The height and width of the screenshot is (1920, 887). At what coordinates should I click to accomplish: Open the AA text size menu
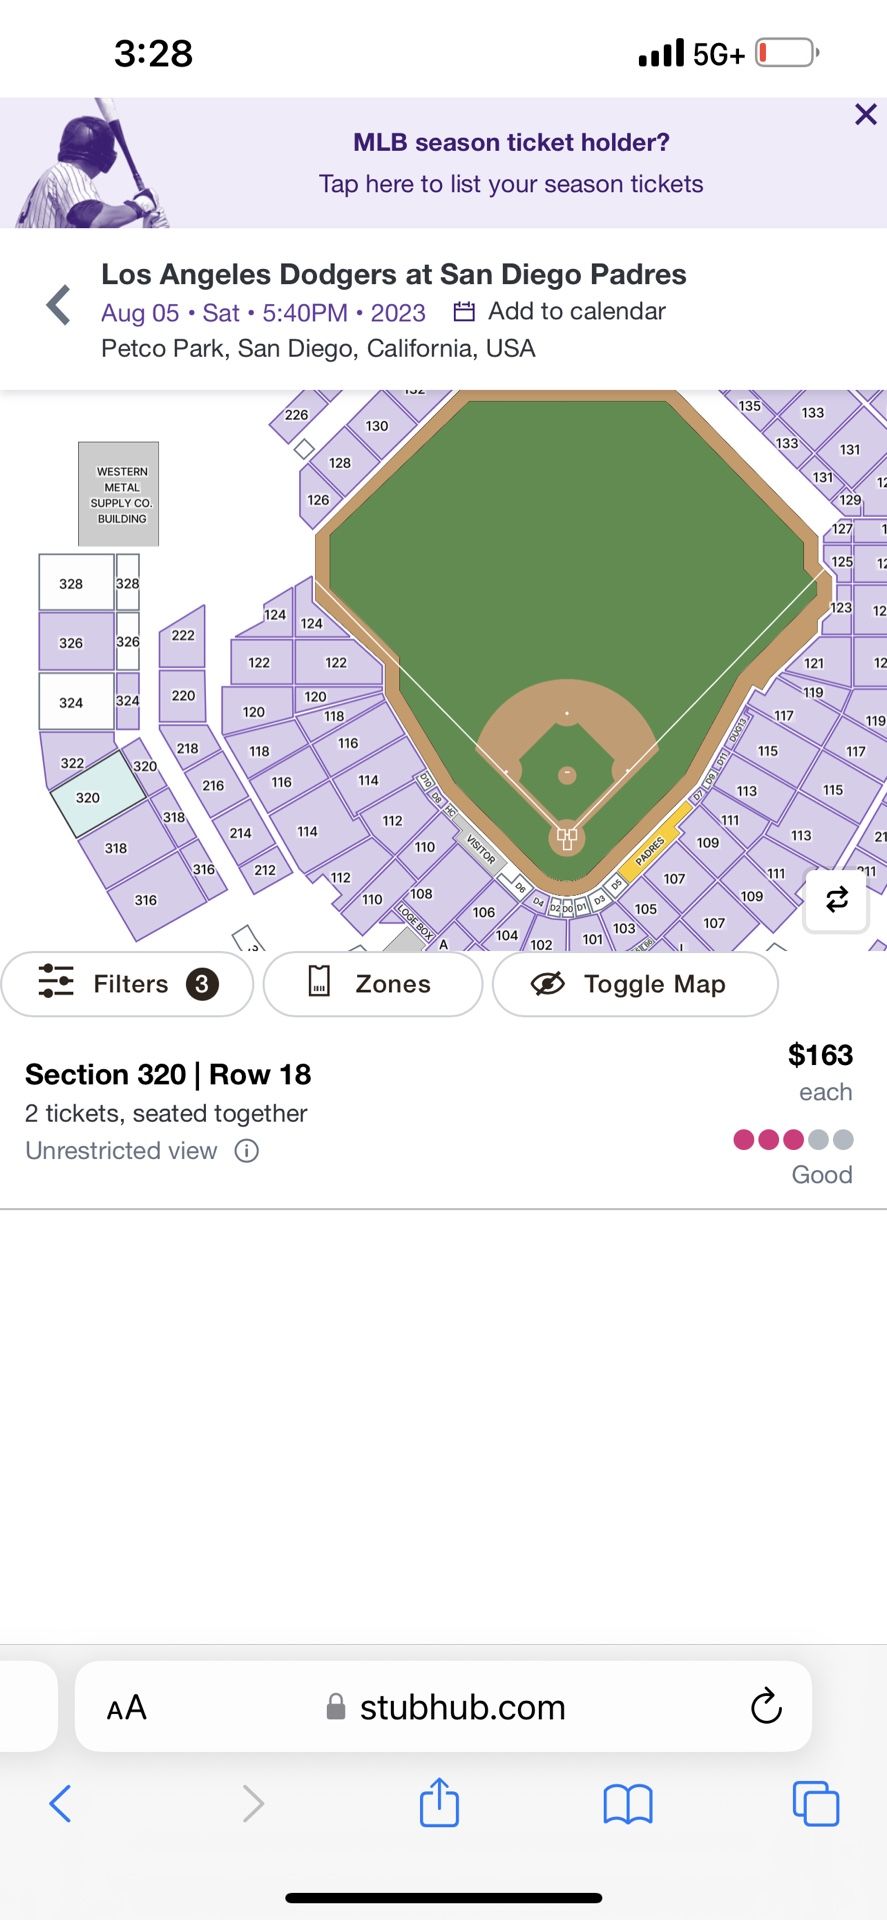pos(127,1707)
